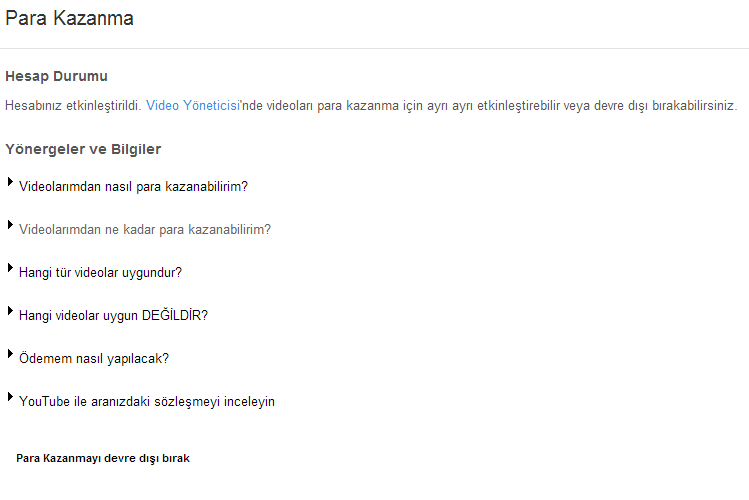Click the 'Yönergeler ve Bilgiler' heading
749x500 pixels.
click(83, 149)
